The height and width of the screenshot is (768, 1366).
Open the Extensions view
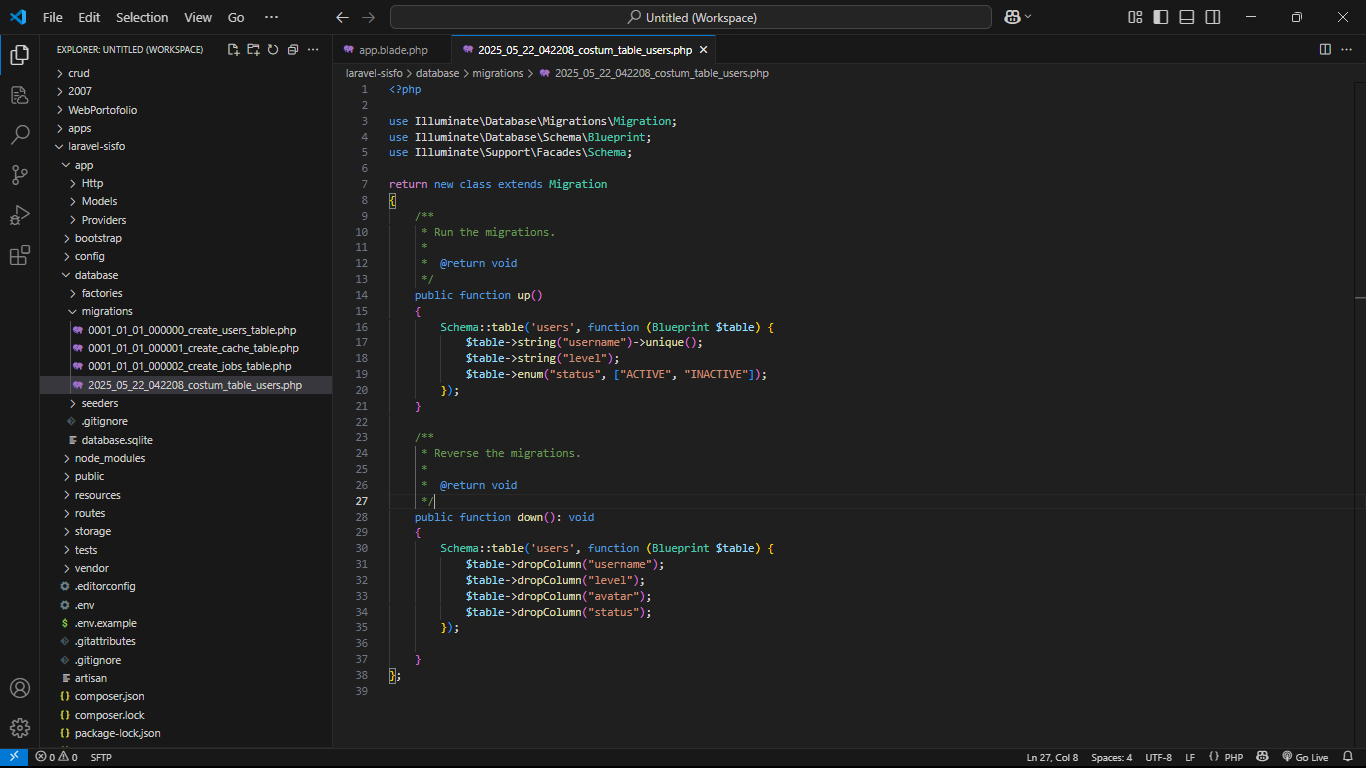[19, 256]
